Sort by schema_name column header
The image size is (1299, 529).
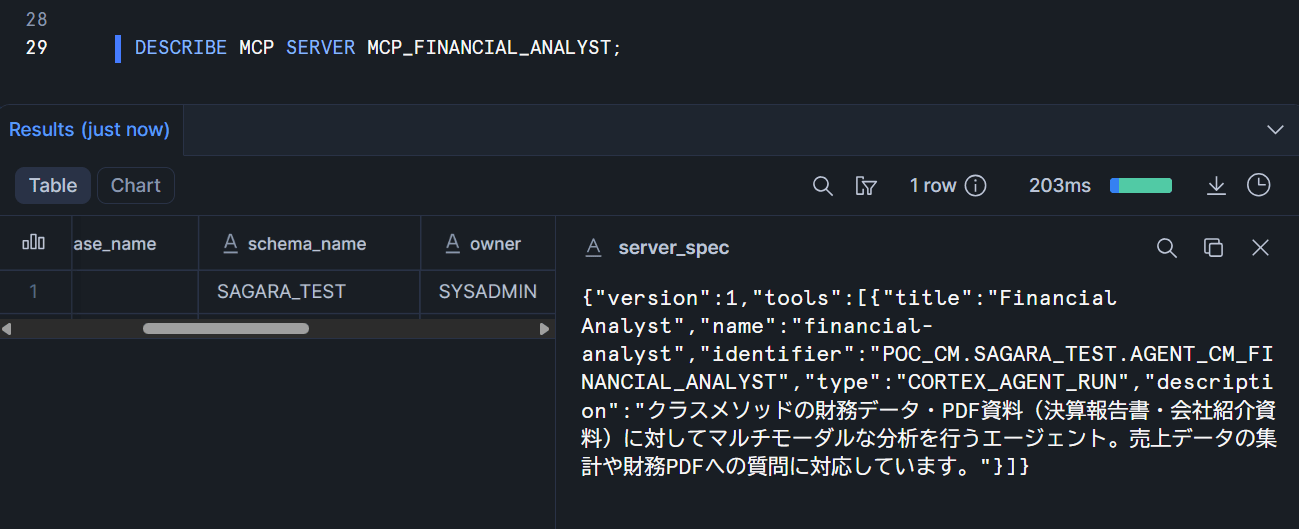(x=306, y=244)
